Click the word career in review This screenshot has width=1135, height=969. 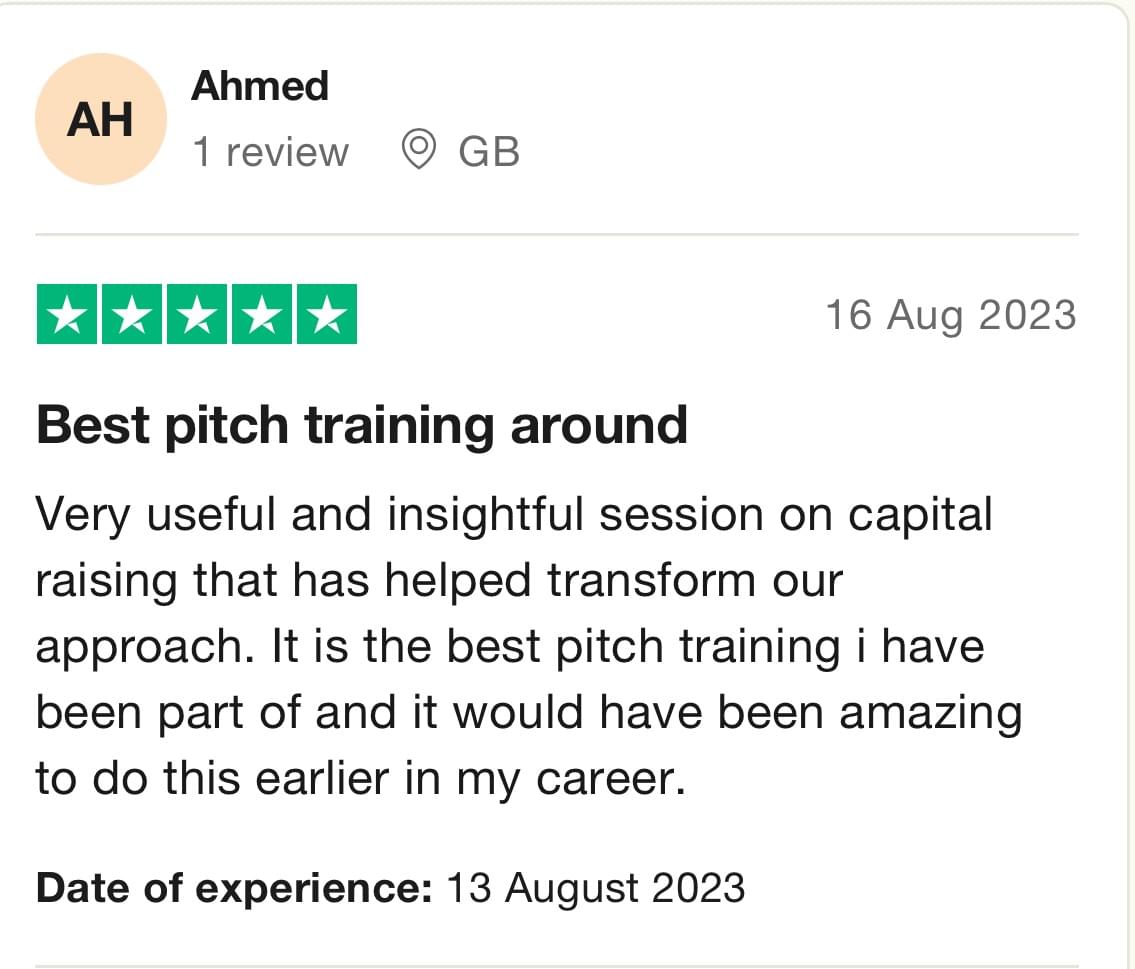[x=612, y=780]
